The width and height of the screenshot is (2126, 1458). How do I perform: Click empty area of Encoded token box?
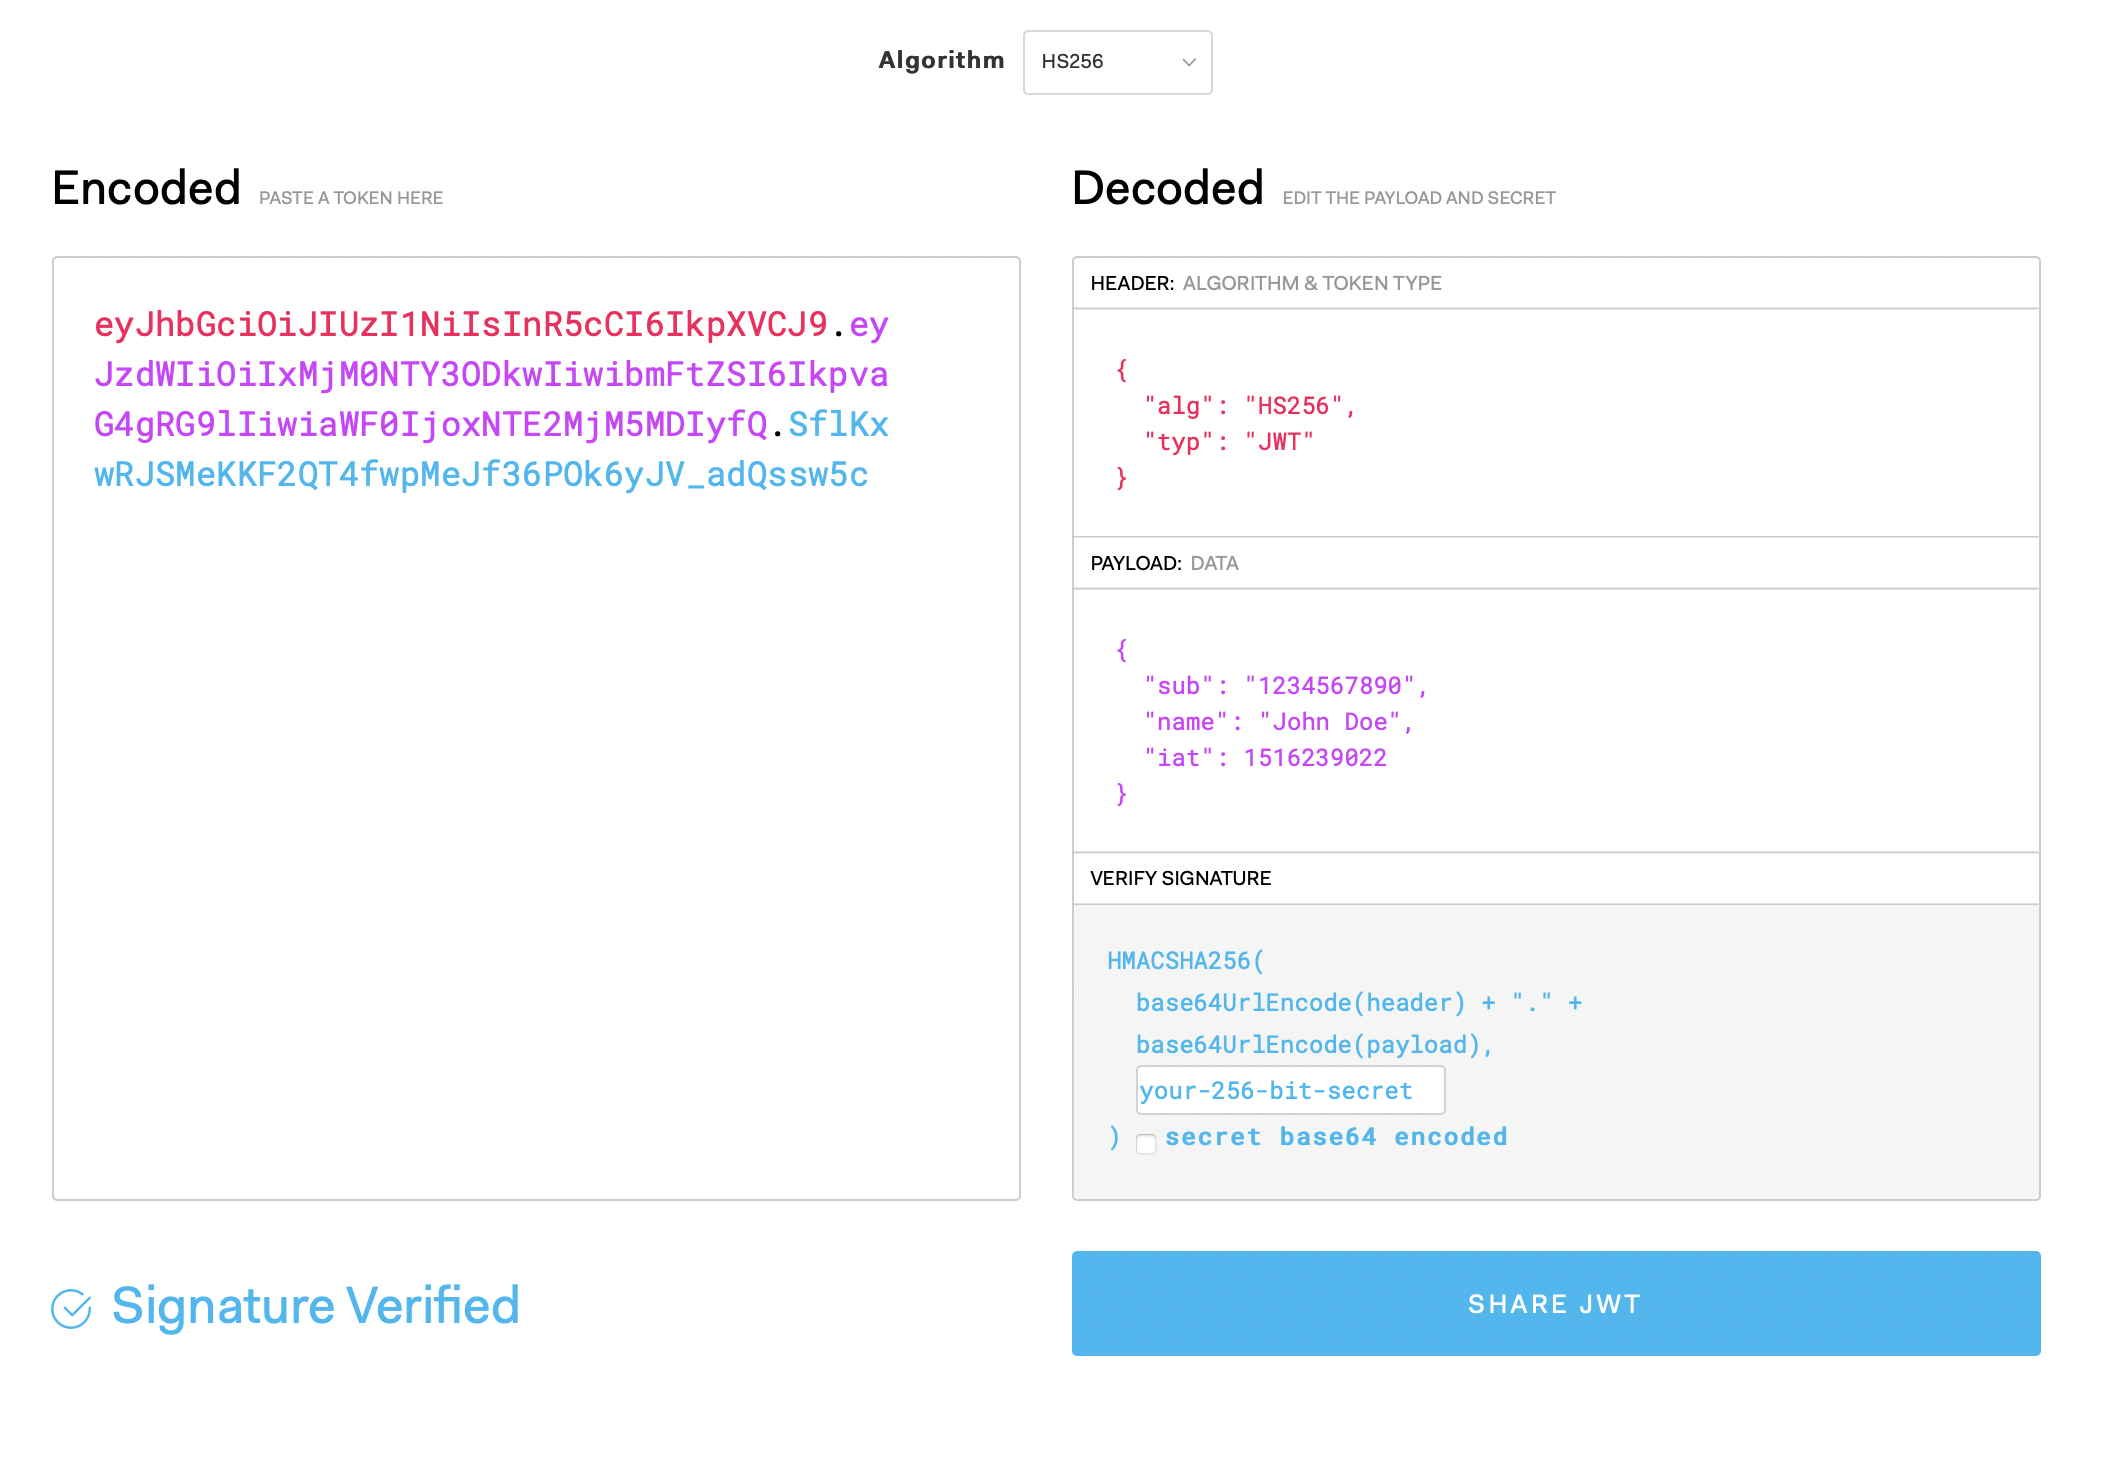coord(535,850)
